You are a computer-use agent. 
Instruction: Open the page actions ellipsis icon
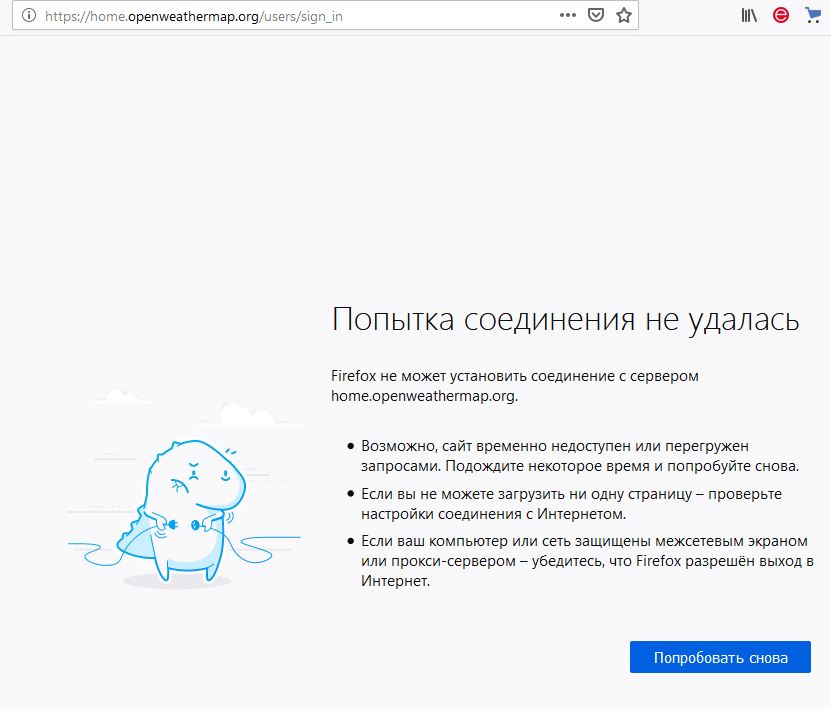[x=567, y=15]
